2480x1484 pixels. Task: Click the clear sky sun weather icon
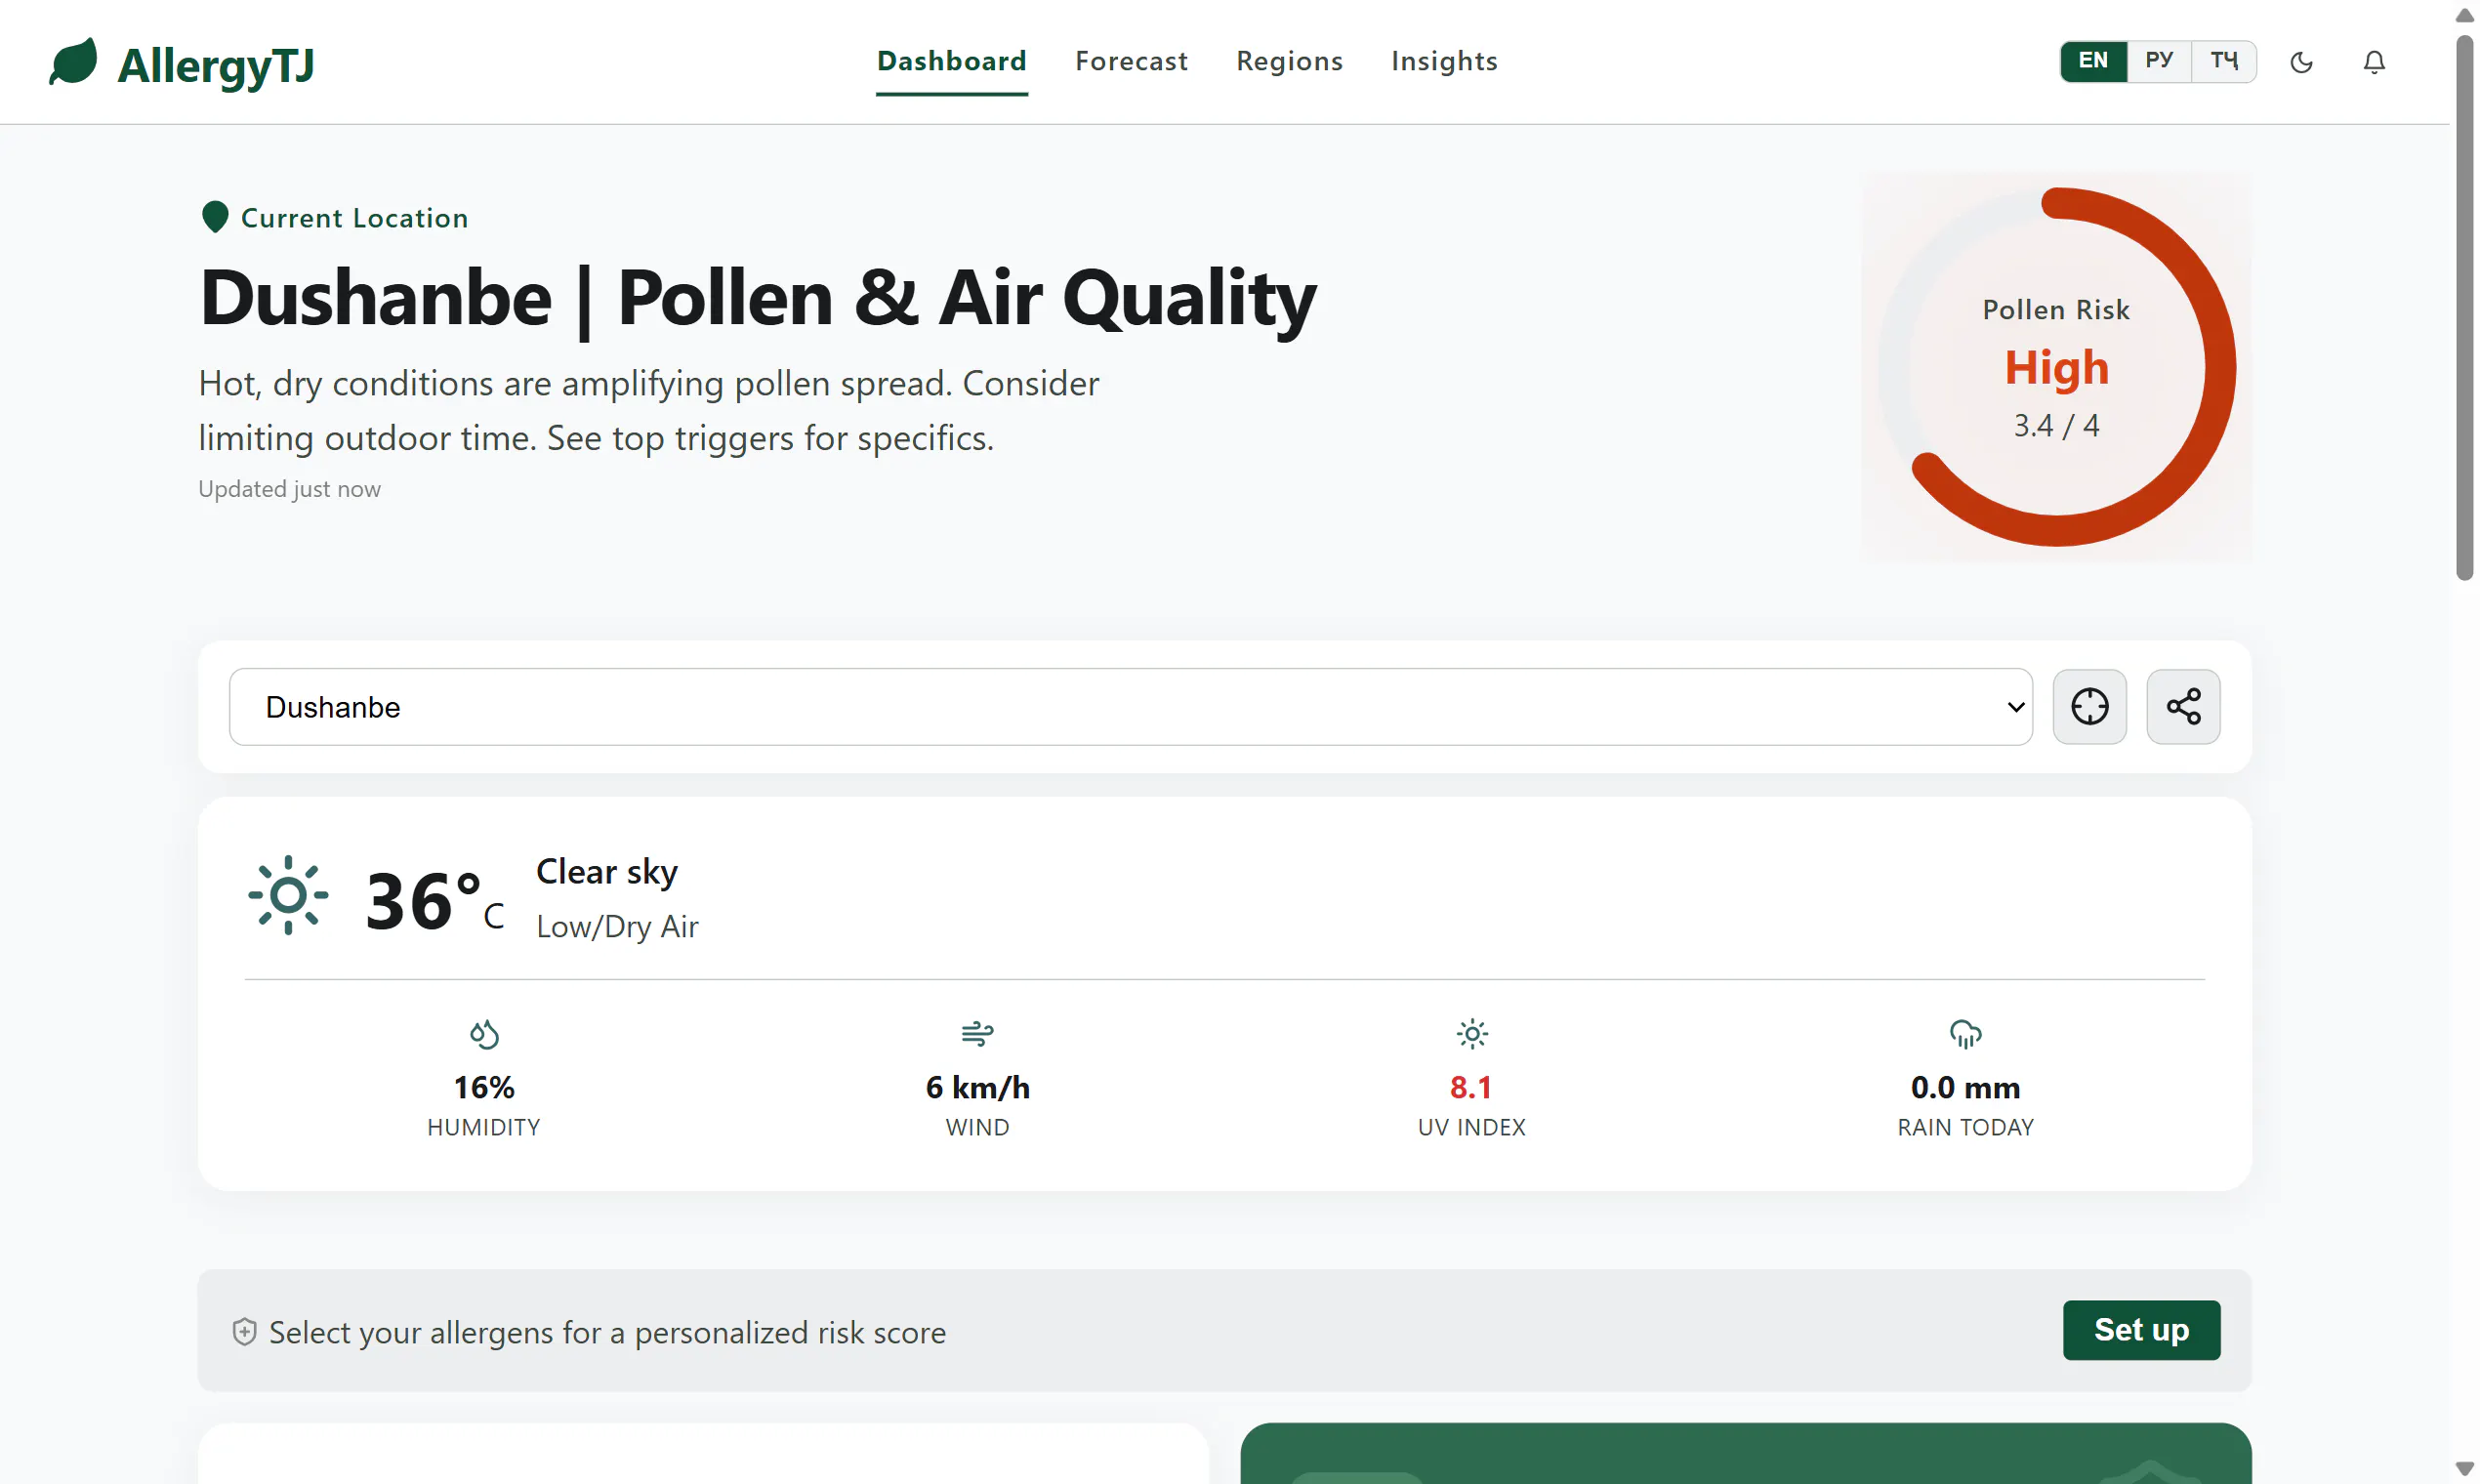click(288, 895)
